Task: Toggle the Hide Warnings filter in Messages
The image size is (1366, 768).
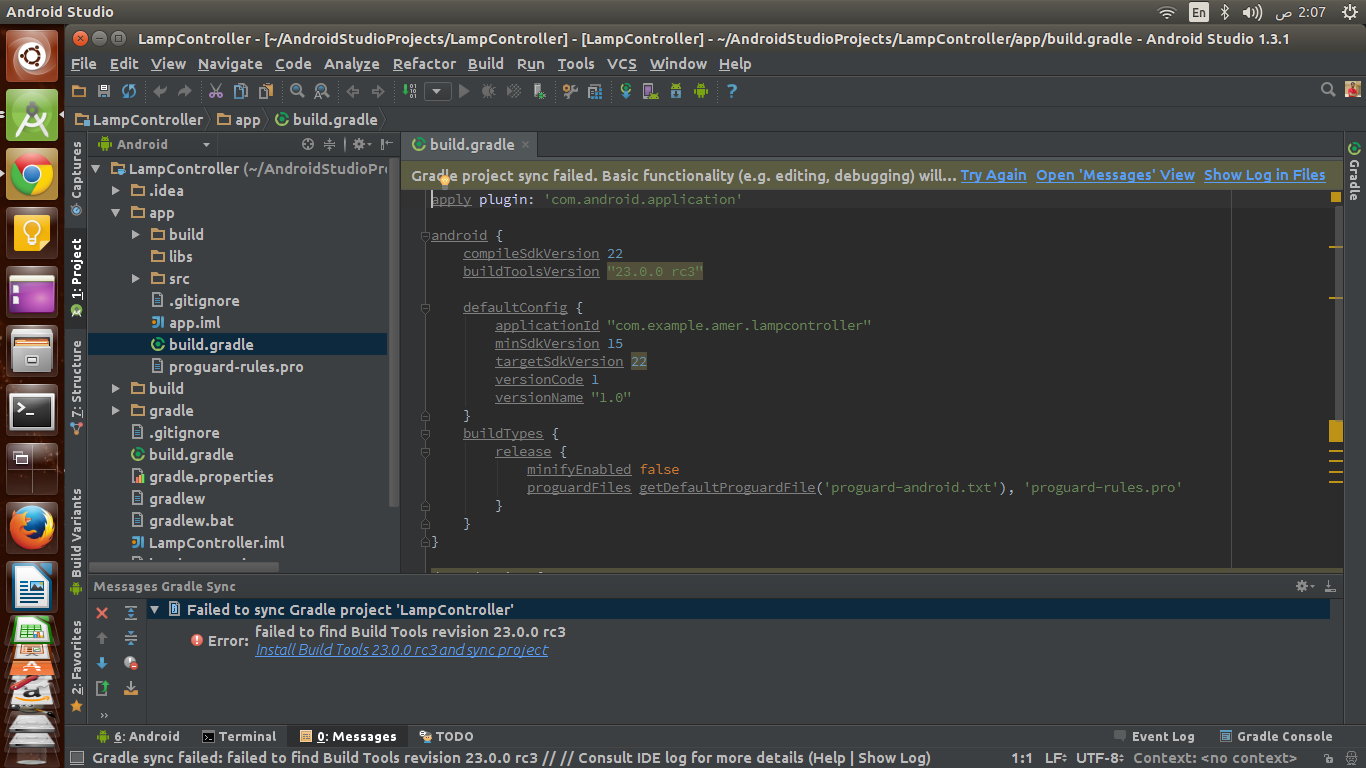Action: tap(131, 663)
